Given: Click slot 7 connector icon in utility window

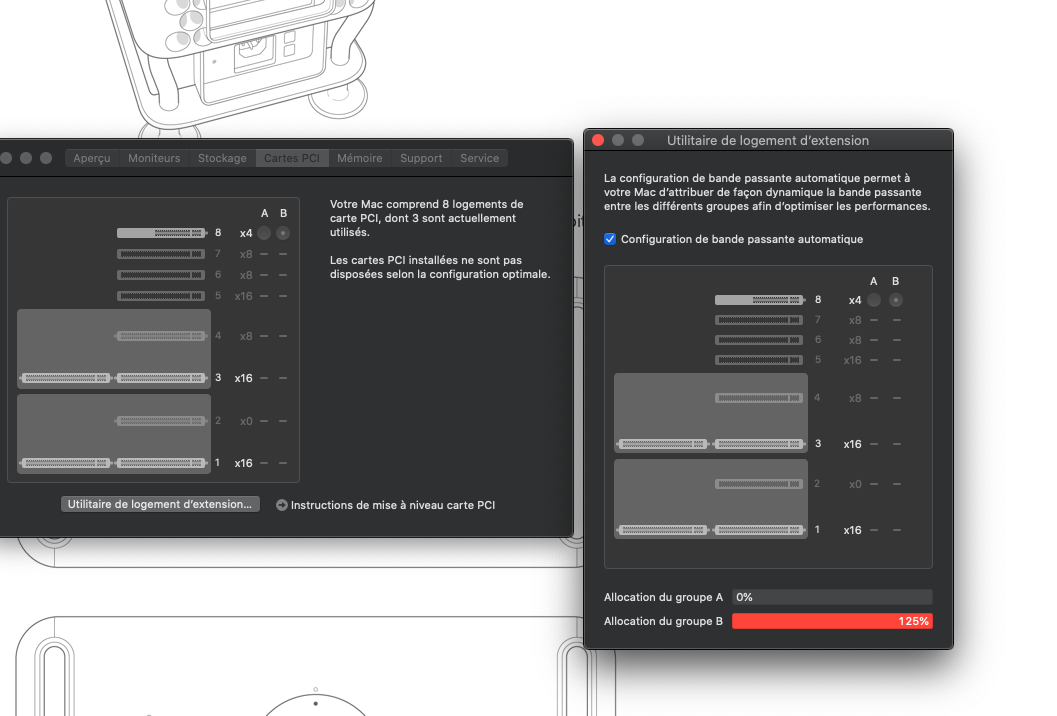Looking at the screenshot, I should tap(758, 320).
